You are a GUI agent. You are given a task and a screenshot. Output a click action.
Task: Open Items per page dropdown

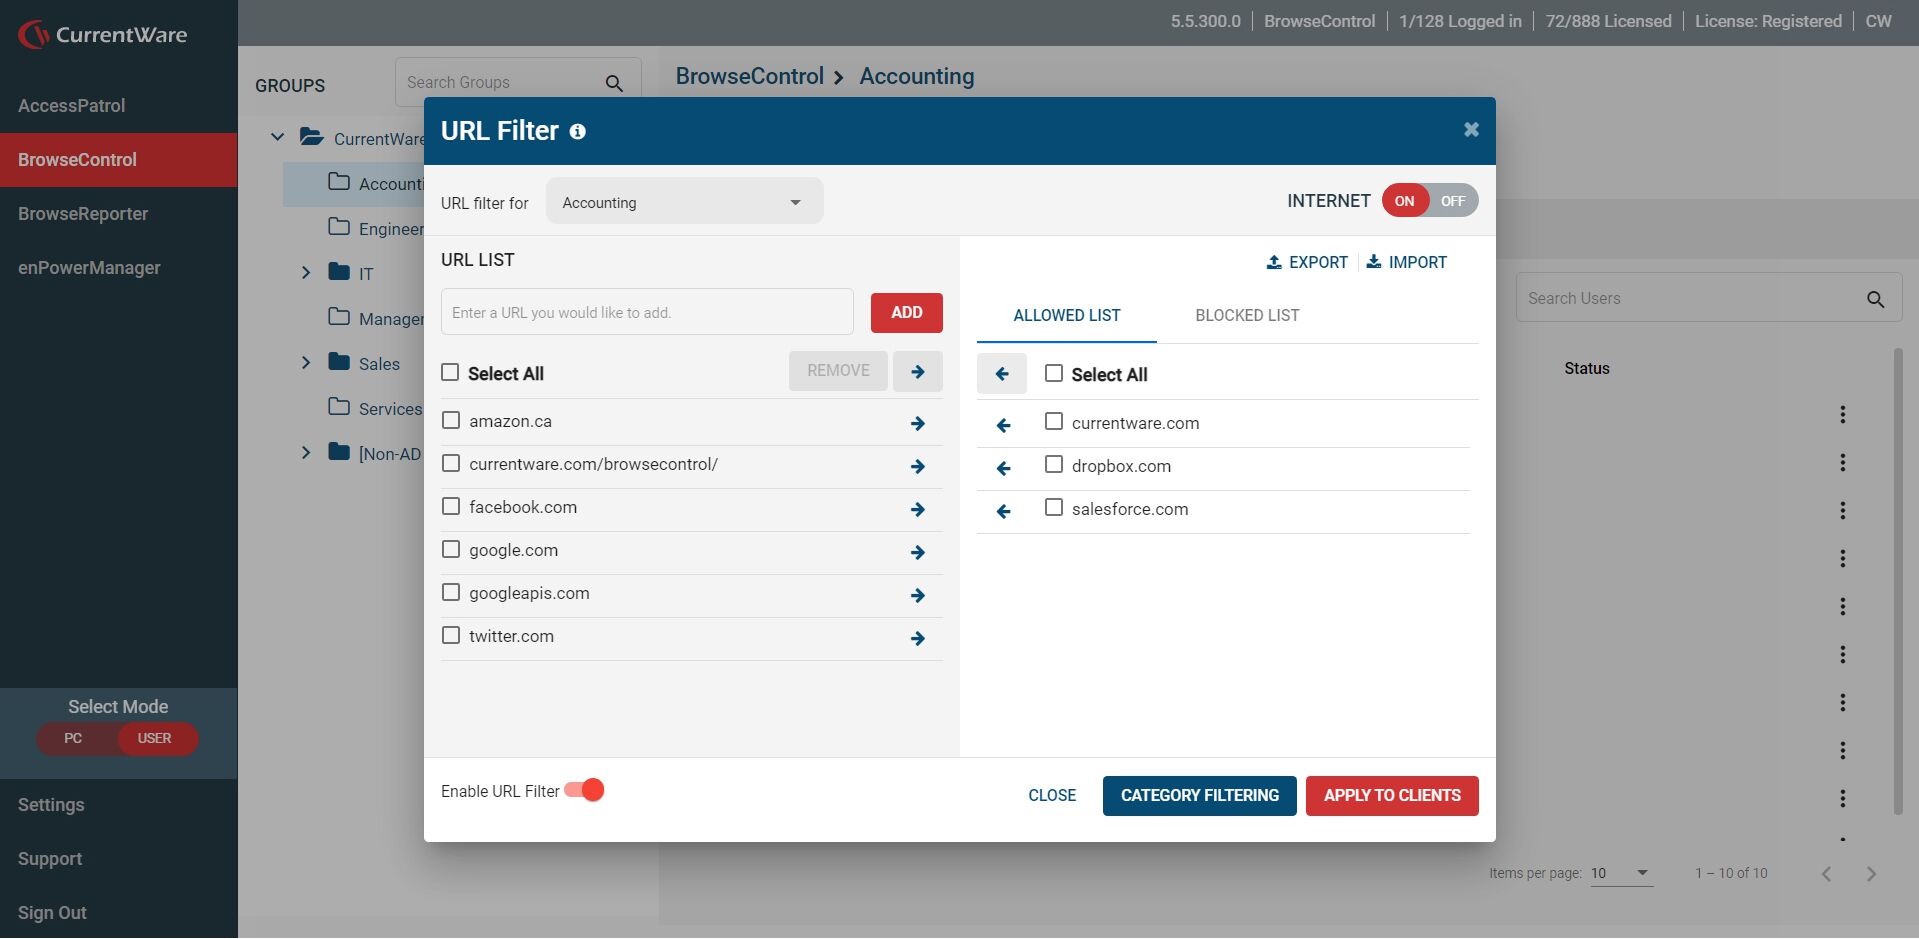(x=1620, y=873)
